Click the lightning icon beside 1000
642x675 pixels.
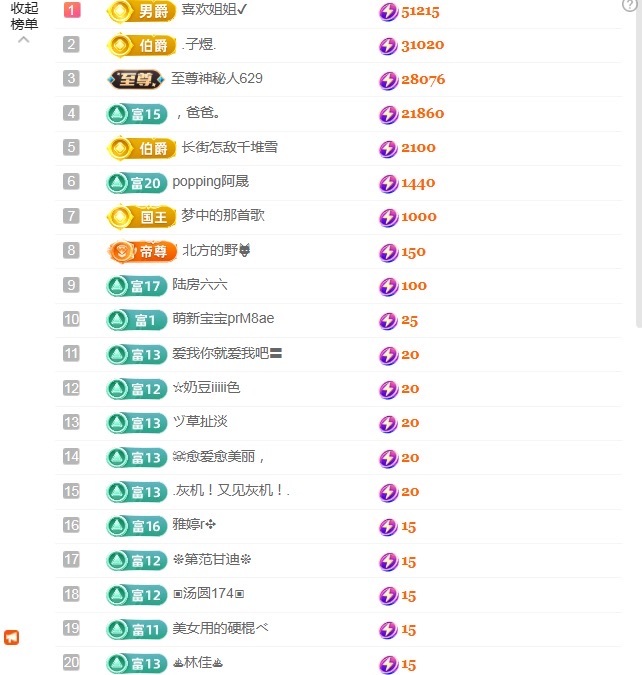[388, 217]
